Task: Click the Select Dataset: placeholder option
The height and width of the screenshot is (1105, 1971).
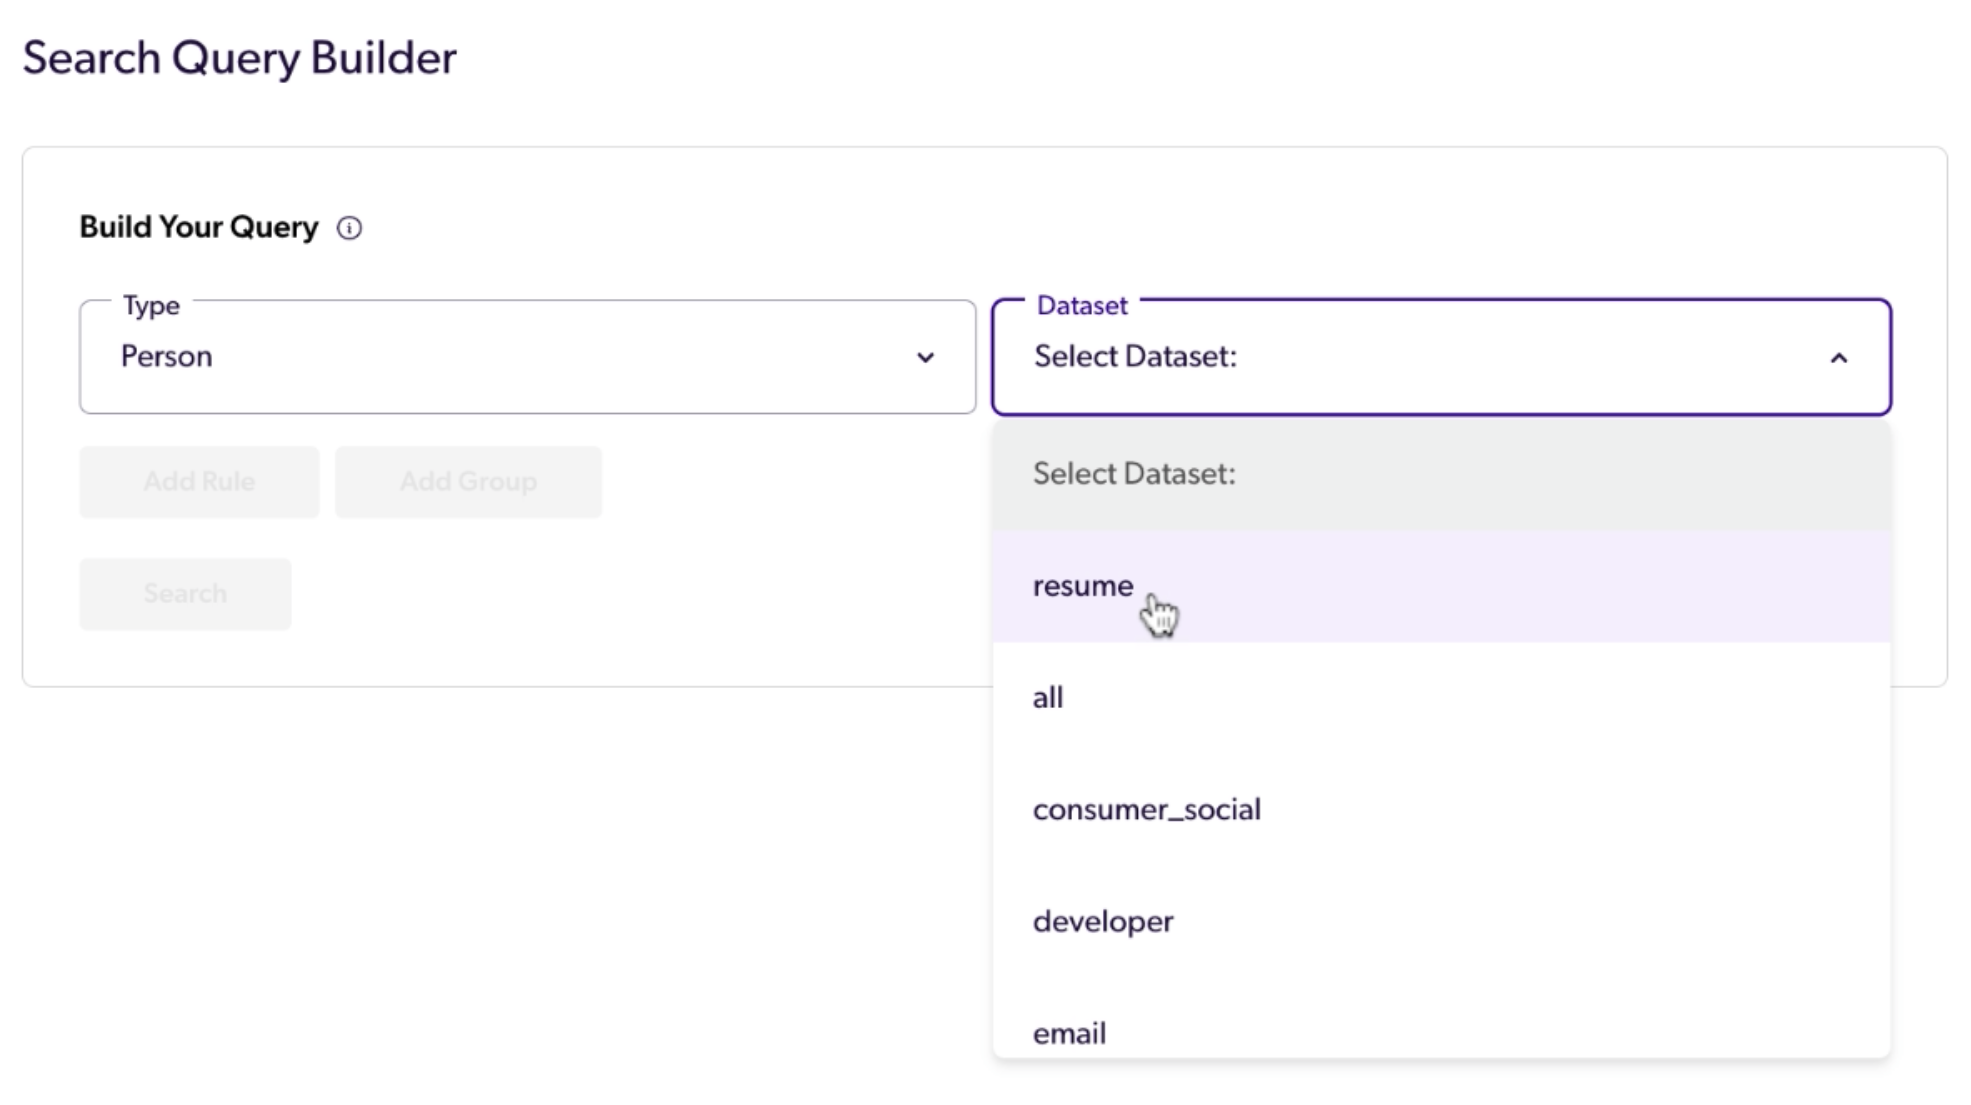Action: click(x=1134, y=474)
